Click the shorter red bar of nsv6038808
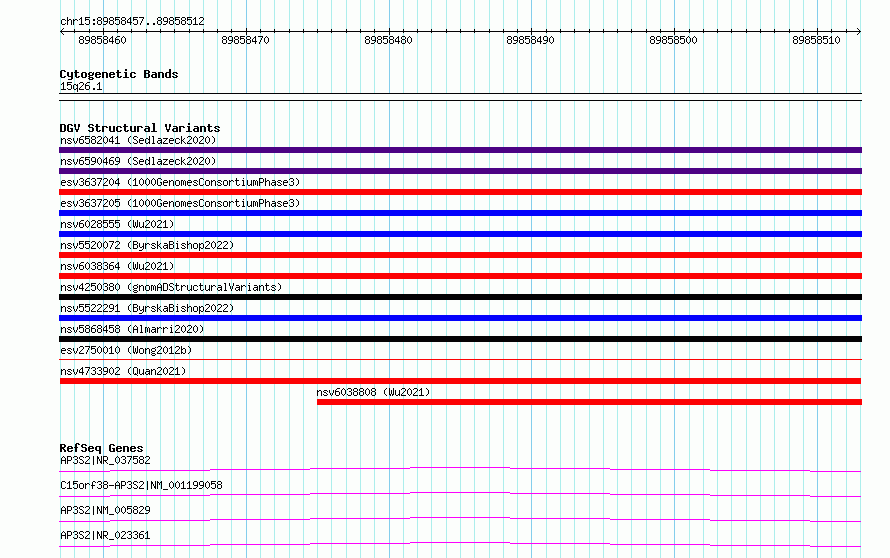The width and height of the screenshot is (890, 558). coord(589,402)
